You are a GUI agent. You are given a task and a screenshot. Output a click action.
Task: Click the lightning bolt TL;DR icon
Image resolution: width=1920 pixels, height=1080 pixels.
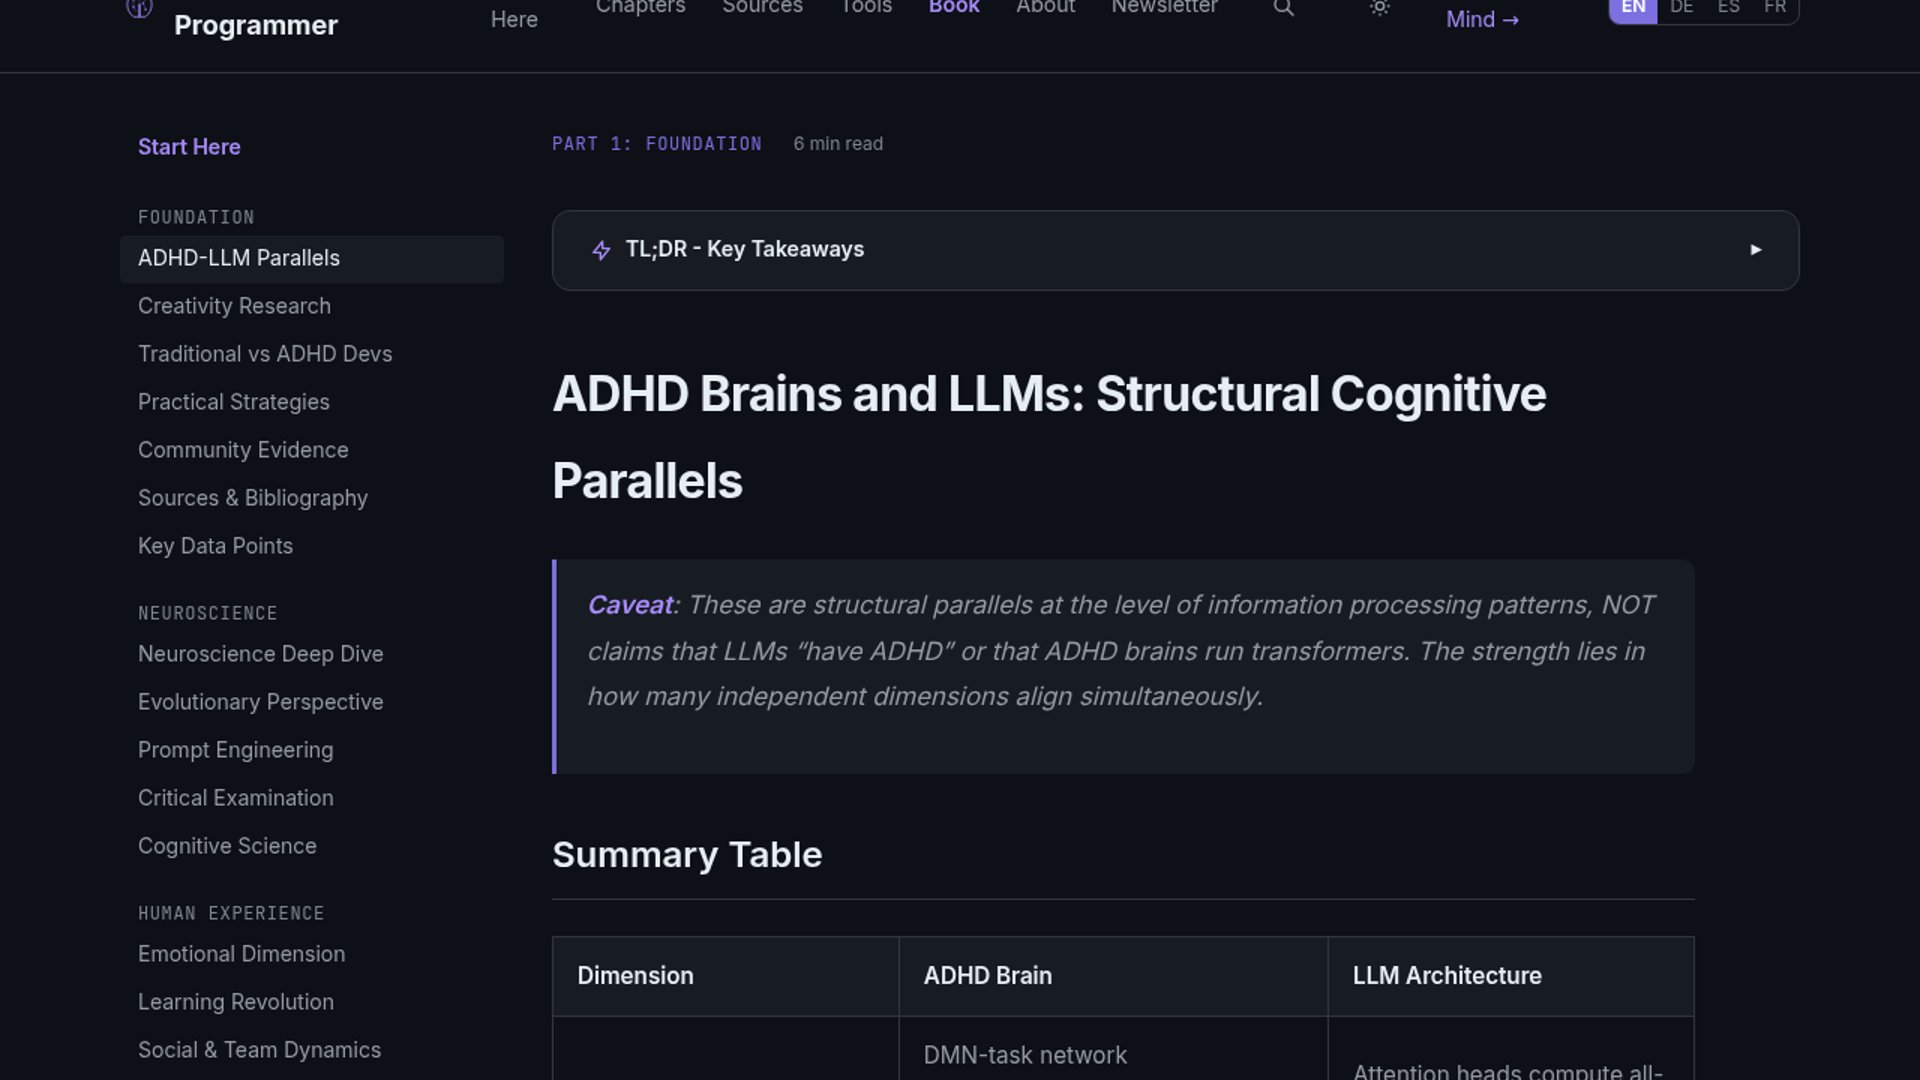601,250
